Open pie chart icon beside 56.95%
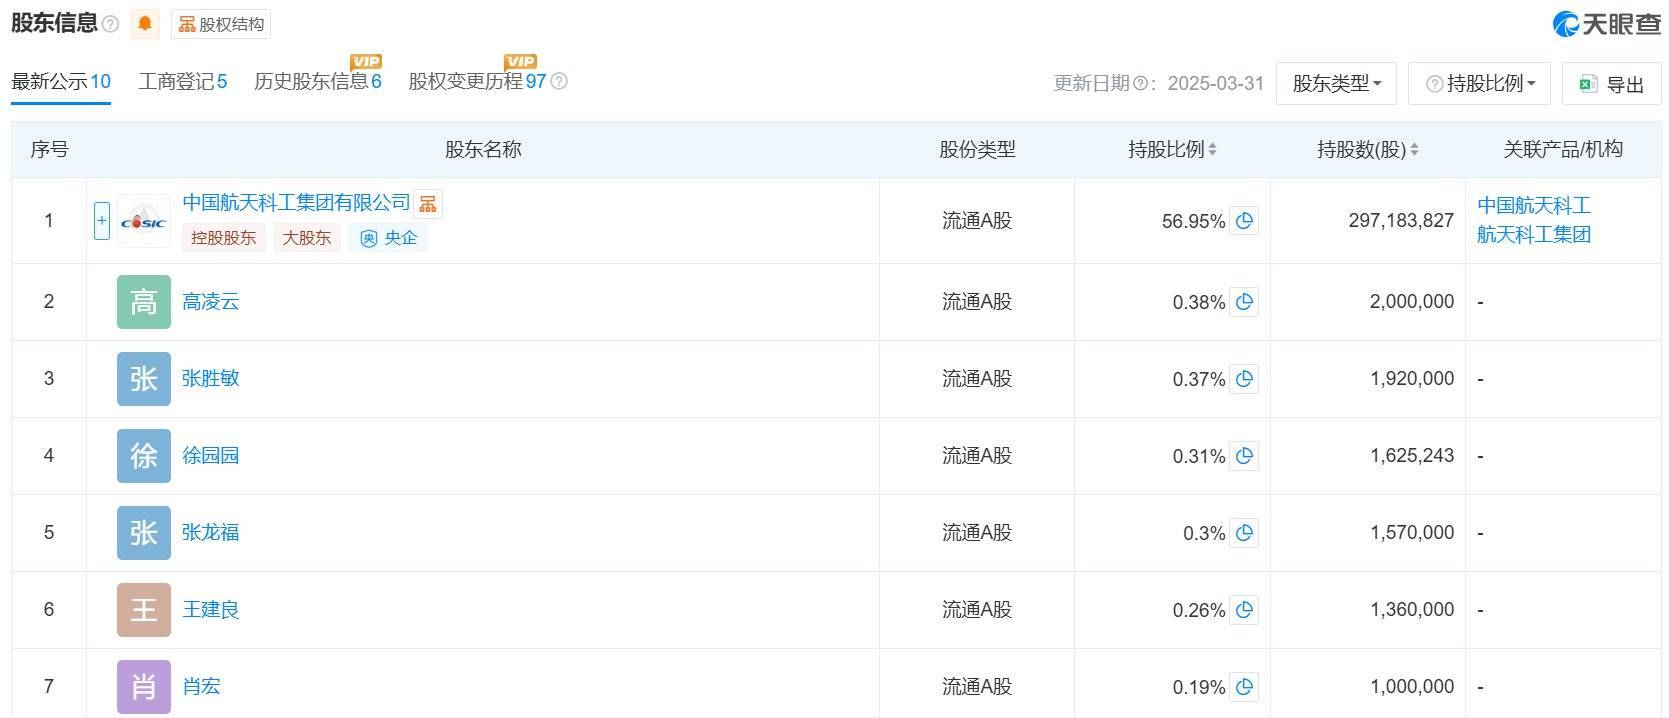Screen dimensions: 1669x718 [1244, 221]
